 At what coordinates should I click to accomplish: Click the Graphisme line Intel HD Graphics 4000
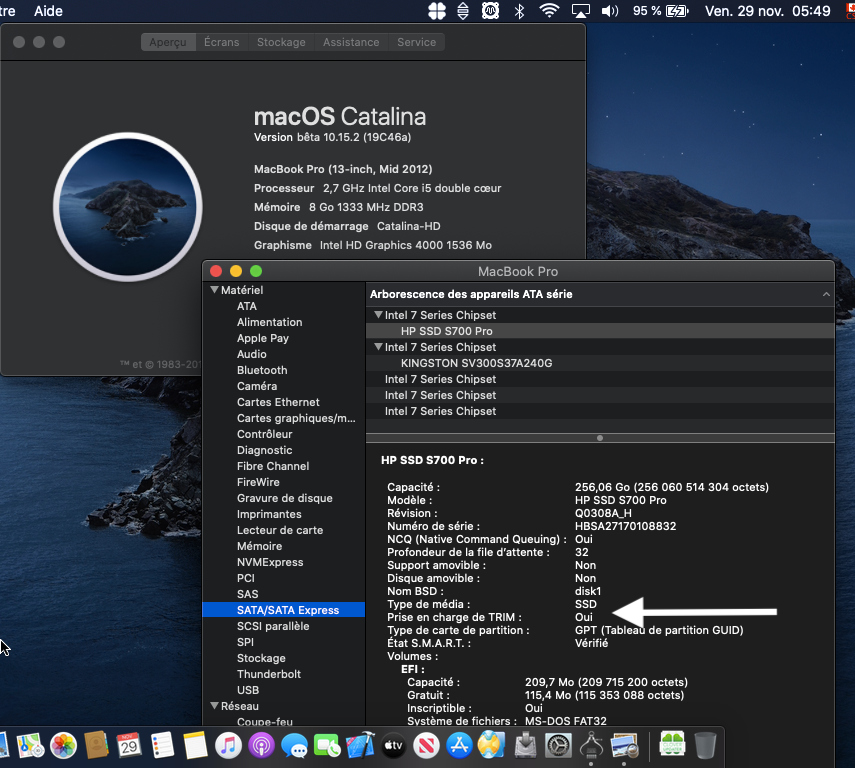[373, 245]
